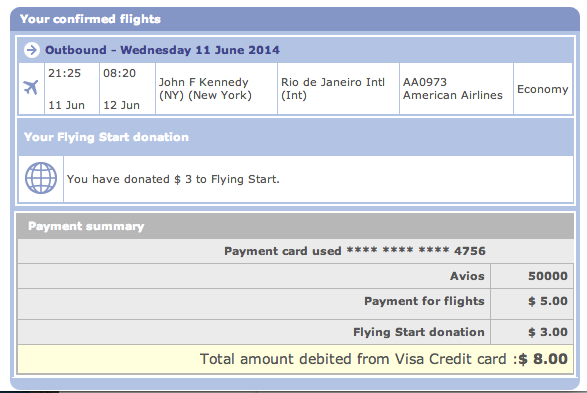Select departure time 21:25 cell
This screenshot has height=393, width=587.
pyautogui.click(x=72, y=89)
